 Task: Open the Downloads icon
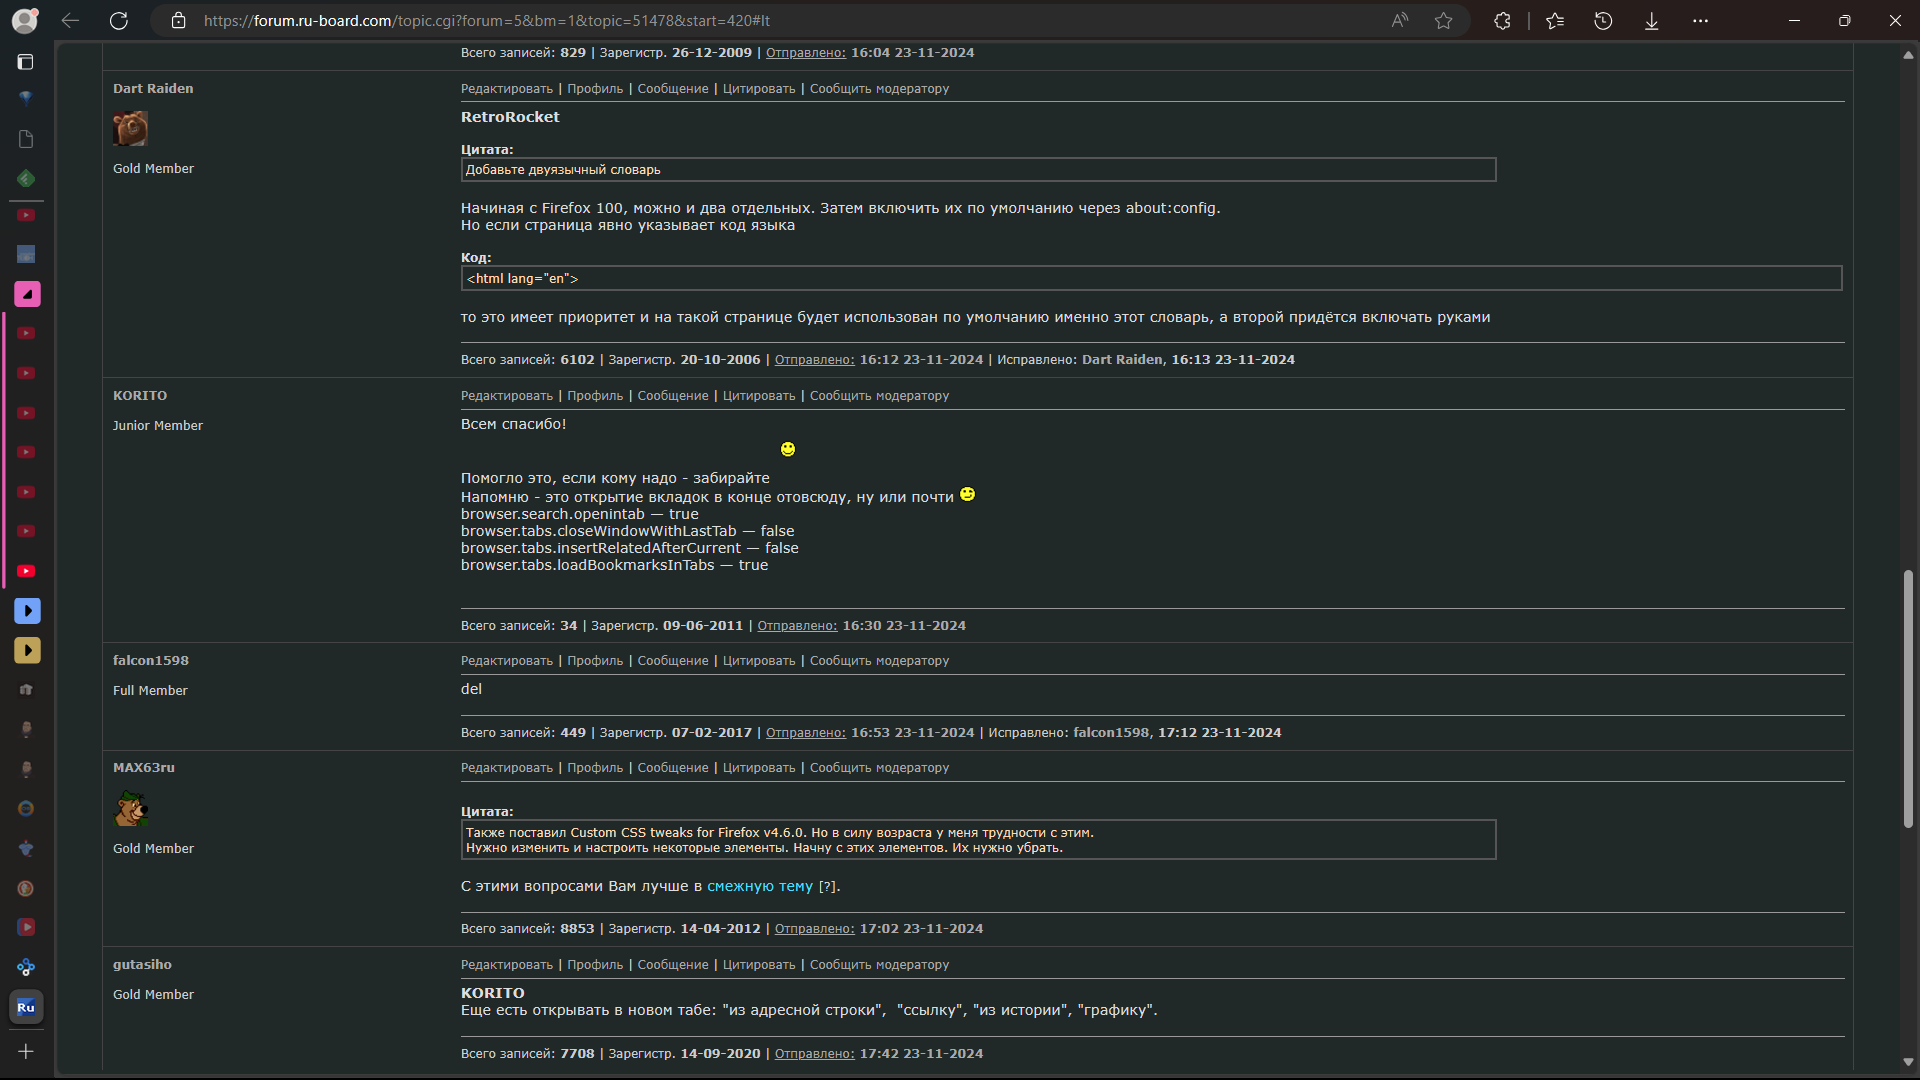click(1651, 20)
